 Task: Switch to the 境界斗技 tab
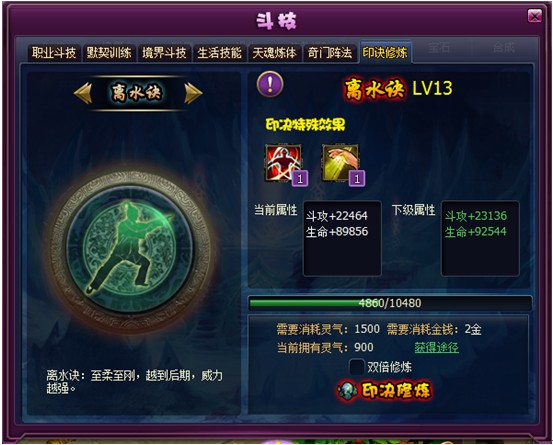coord(164,53)
